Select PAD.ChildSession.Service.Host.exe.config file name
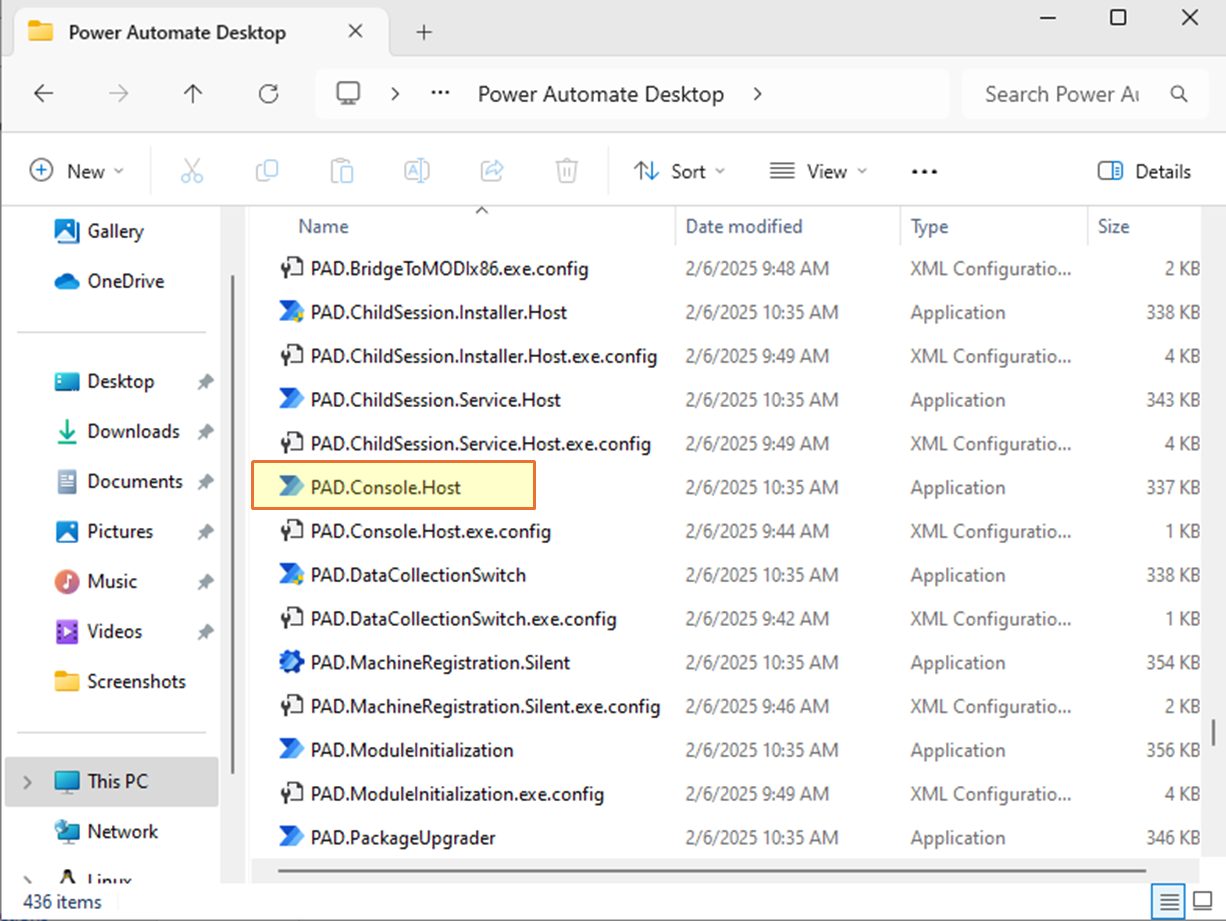Viewport: 1226px width, 921px height. coord(480,443)
